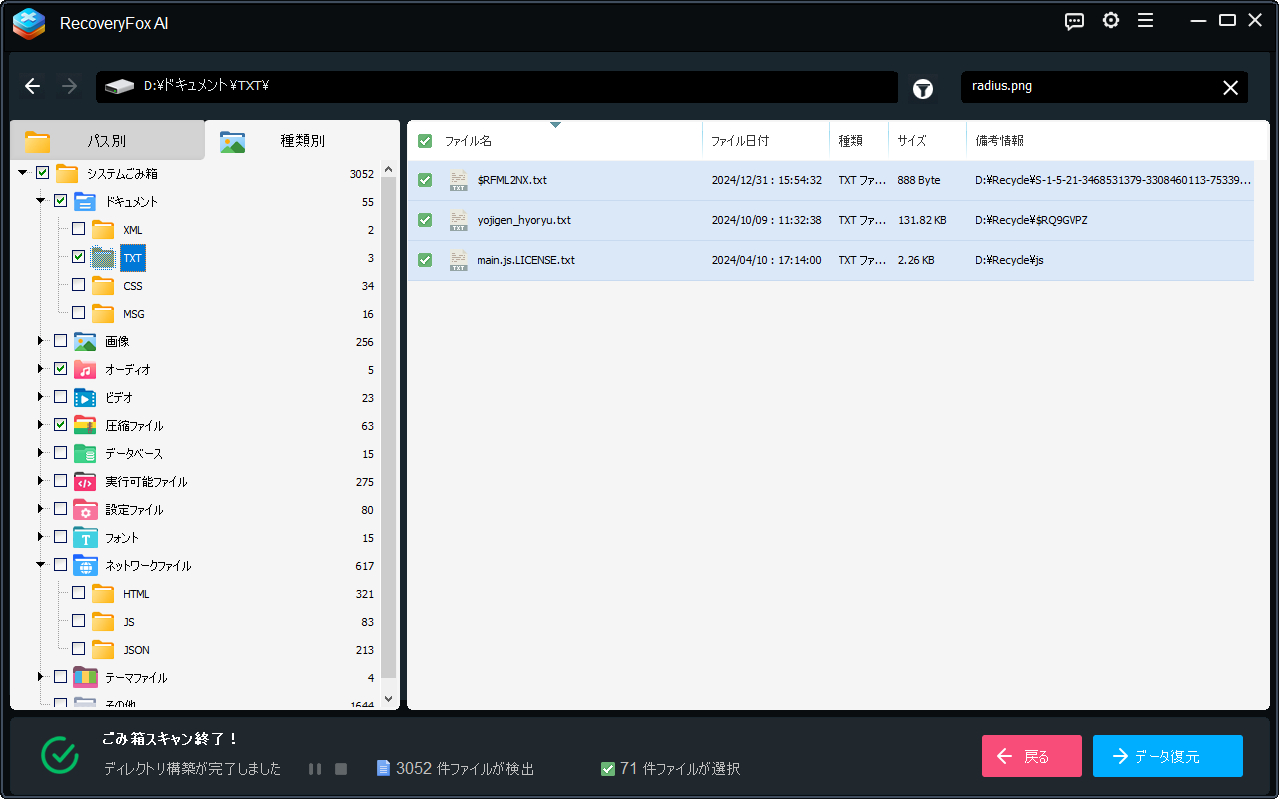Image resolution: width=1279 pixels, height=799 pixels.
Task: Switch to the 種類別 tab
Action: tap(302, 141)
